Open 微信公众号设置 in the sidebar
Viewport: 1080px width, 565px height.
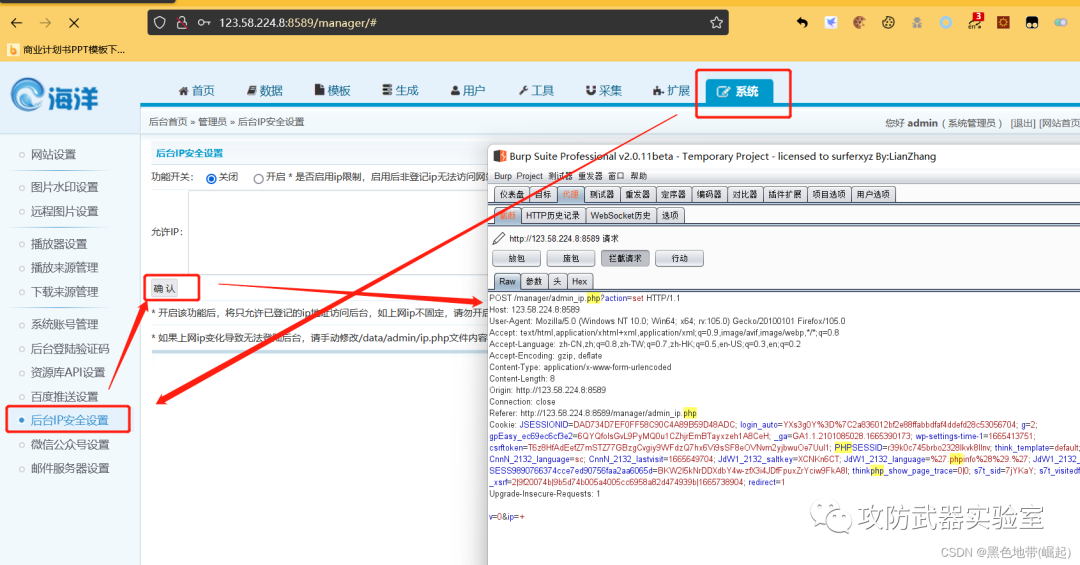pos(70,444)
